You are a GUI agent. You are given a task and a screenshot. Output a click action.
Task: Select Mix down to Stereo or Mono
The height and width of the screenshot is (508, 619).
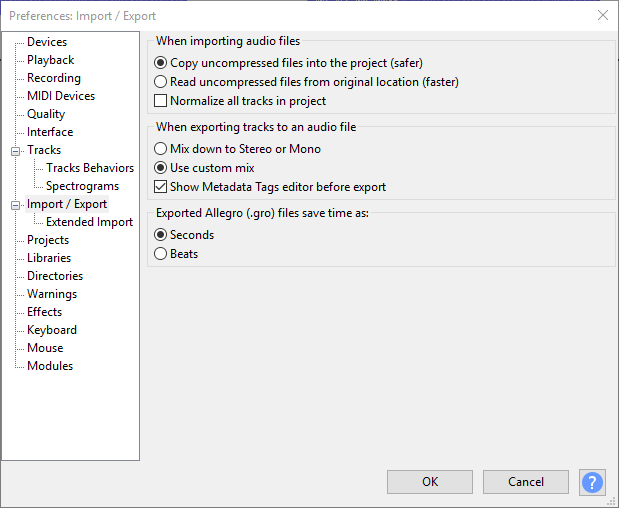[161, 149]
